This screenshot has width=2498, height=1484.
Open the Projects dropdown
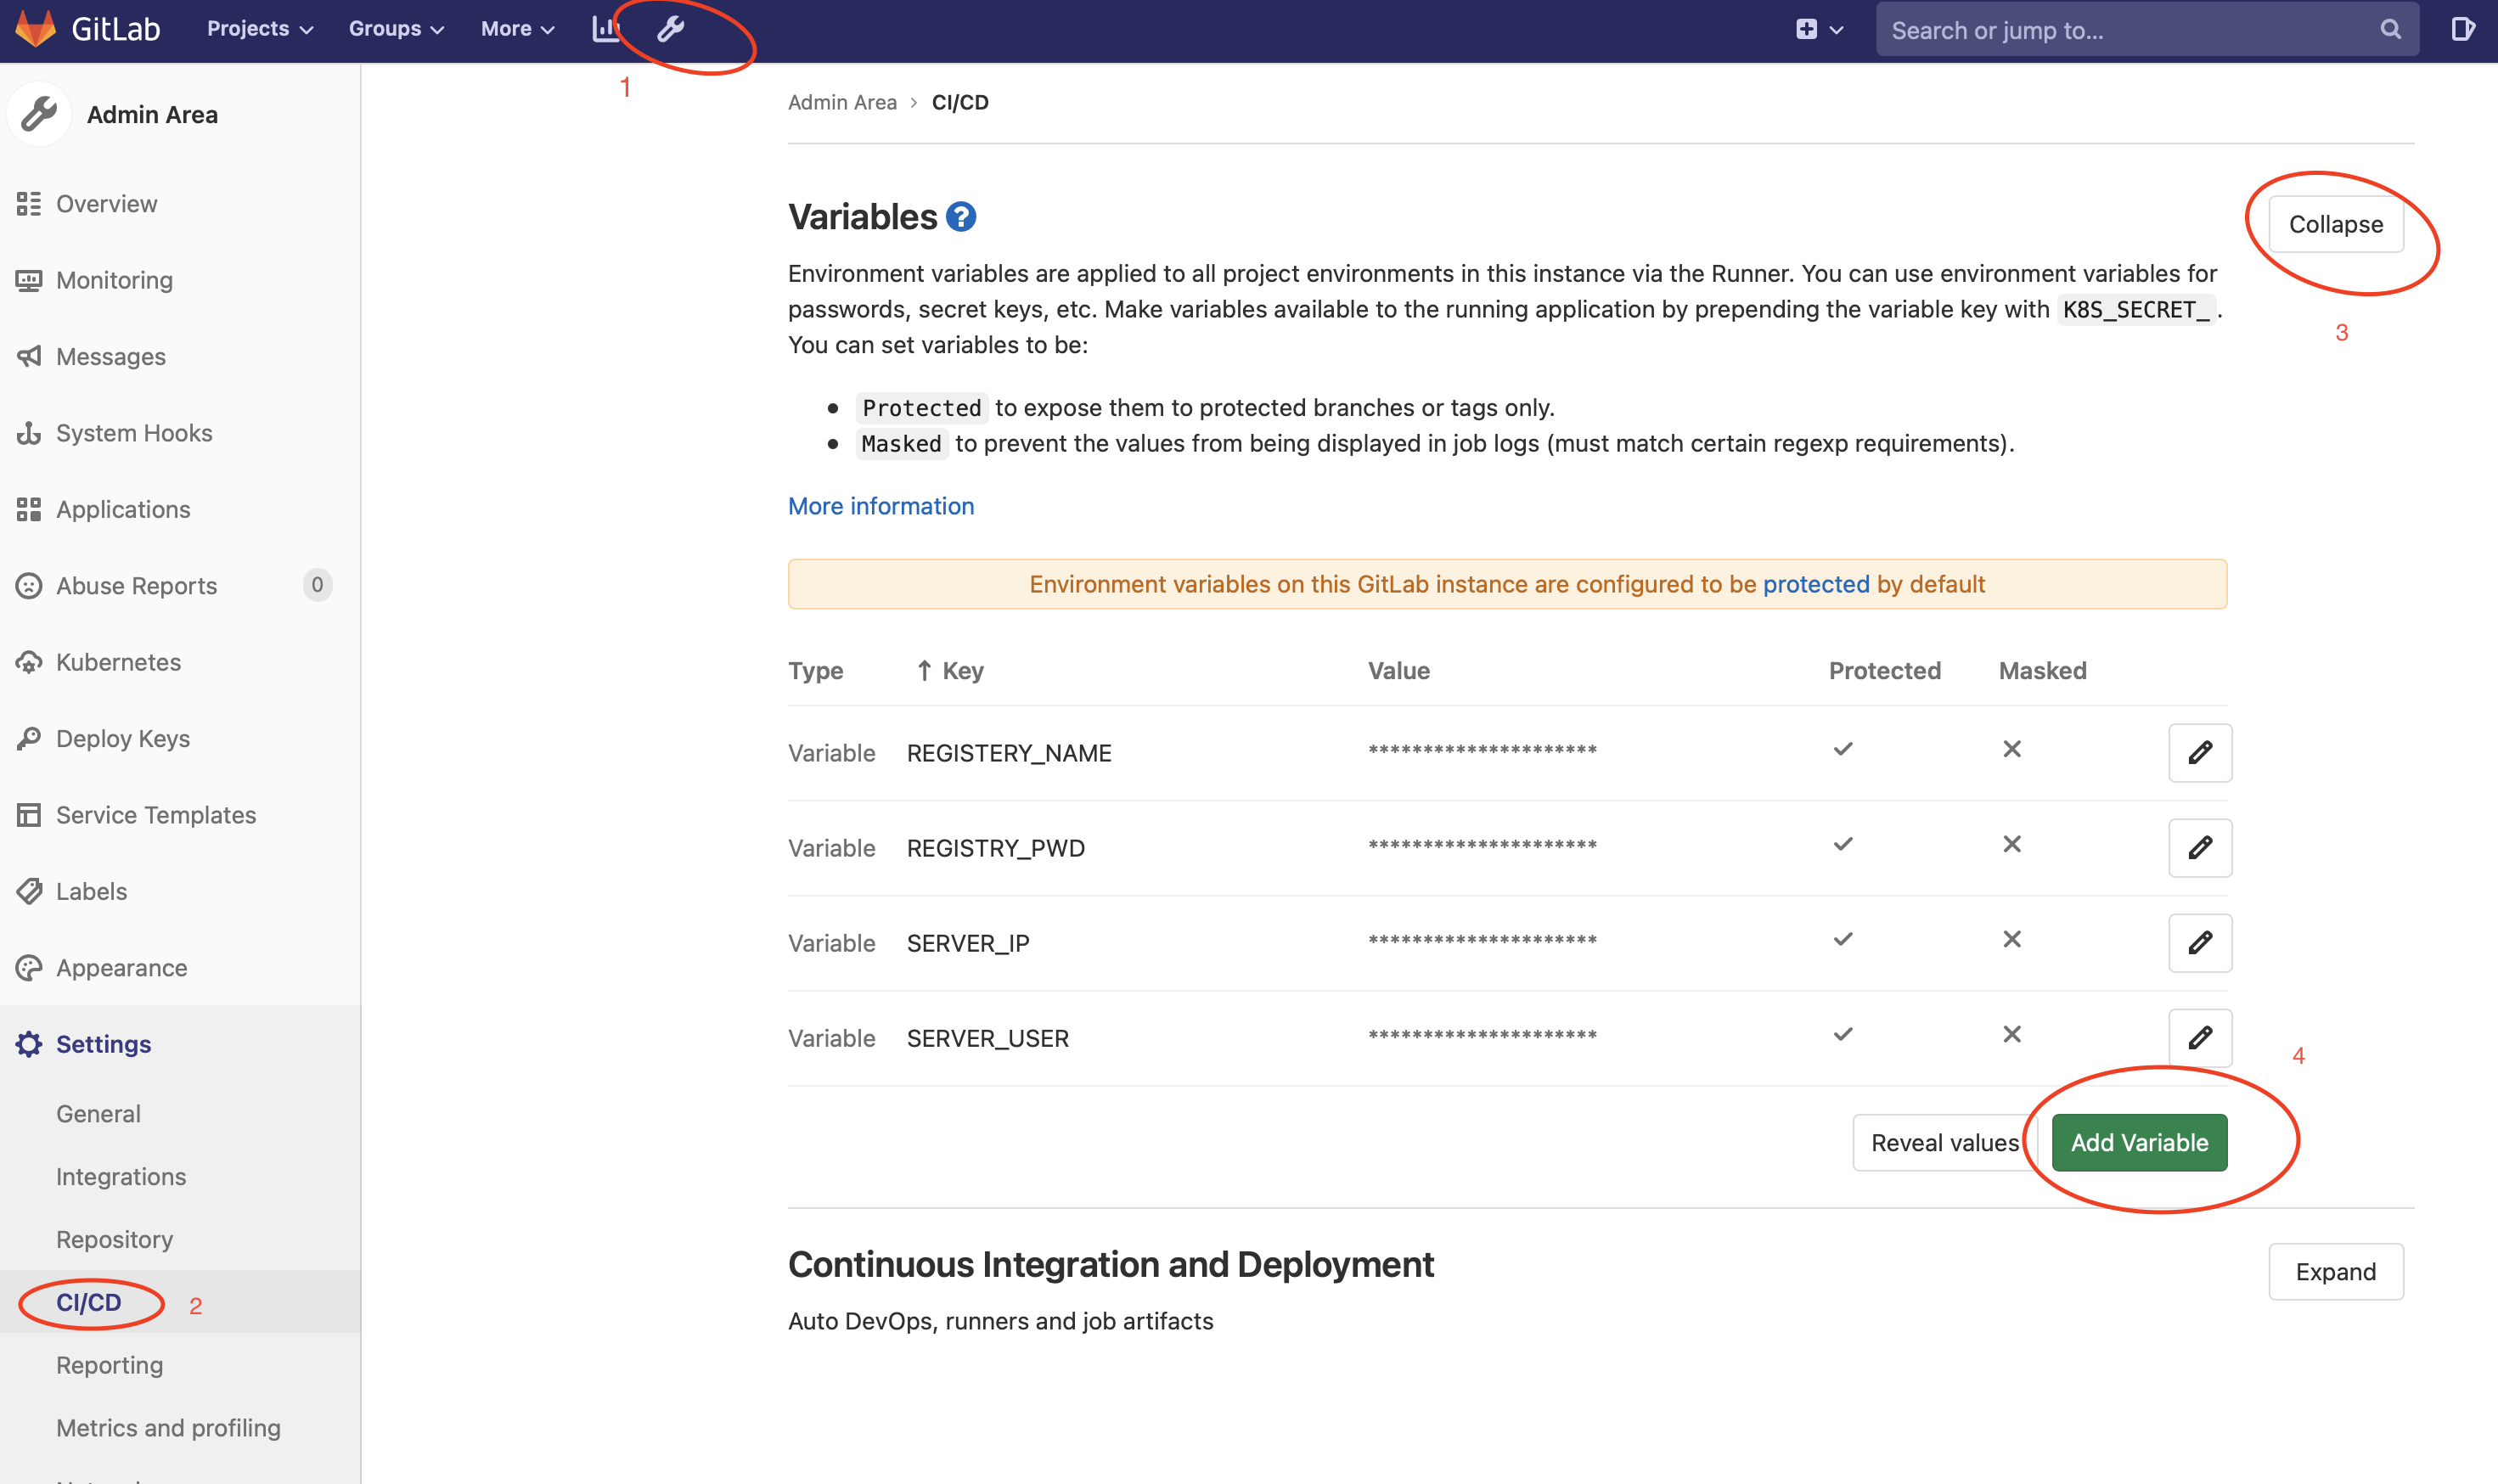click(260, 29)
